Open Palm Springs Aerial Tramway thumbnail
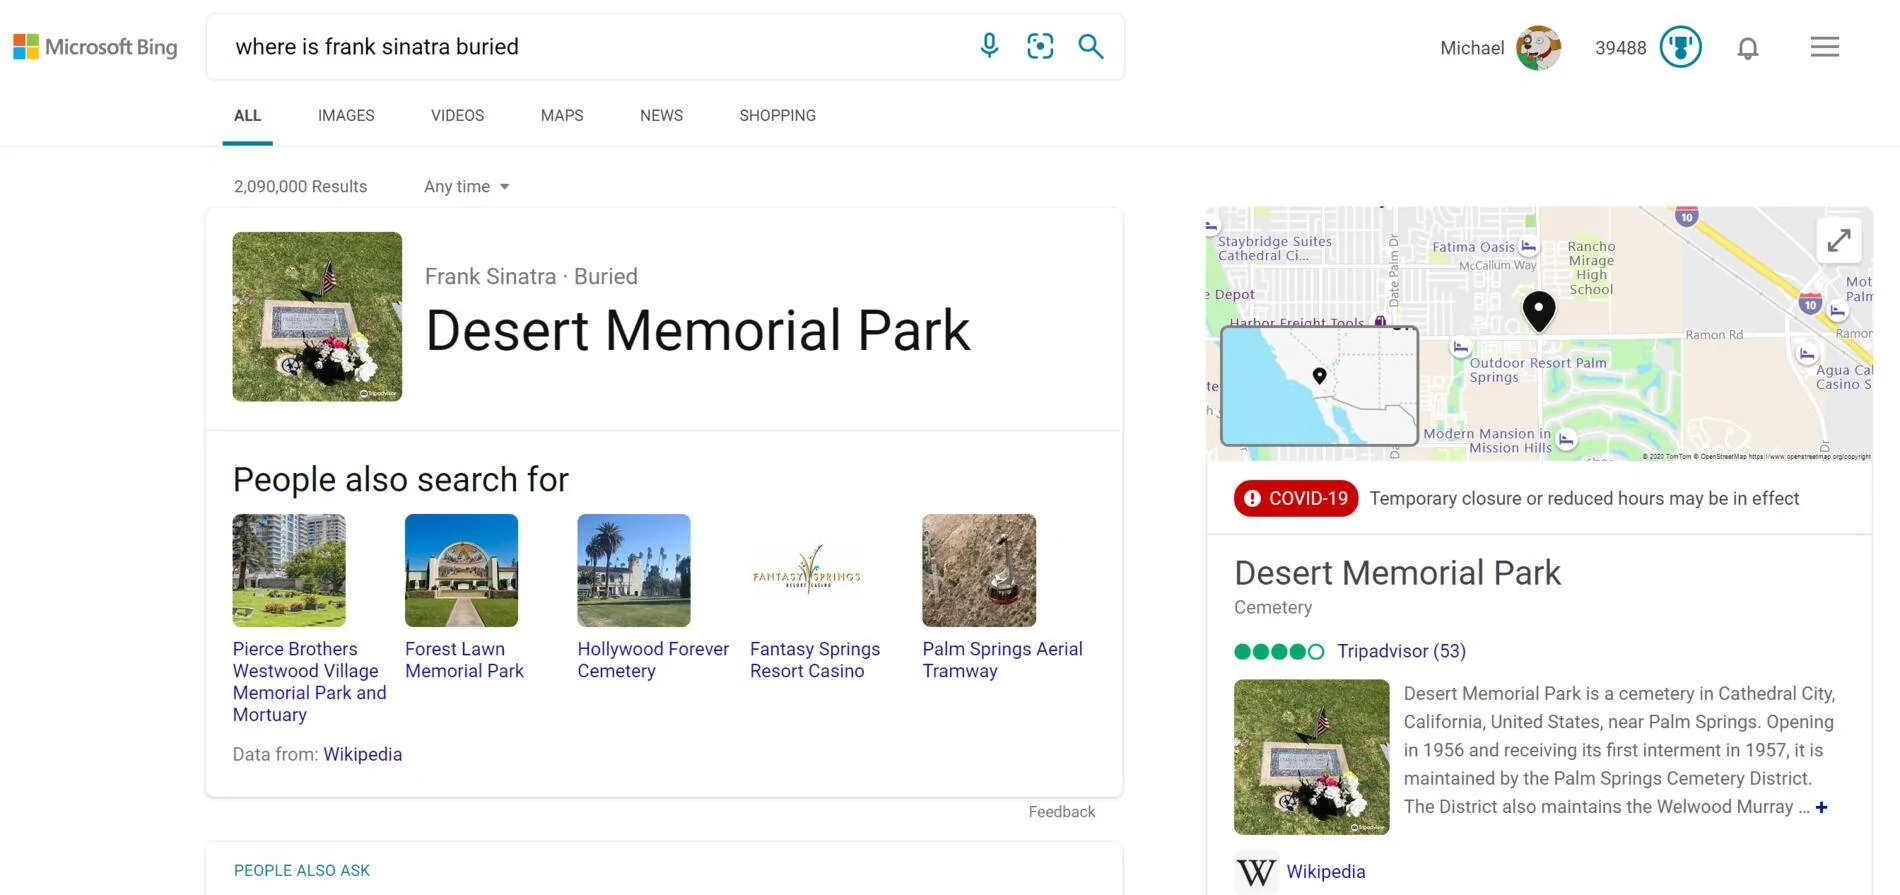This screenshot has height=895, width=1900. tap(979, 571)
